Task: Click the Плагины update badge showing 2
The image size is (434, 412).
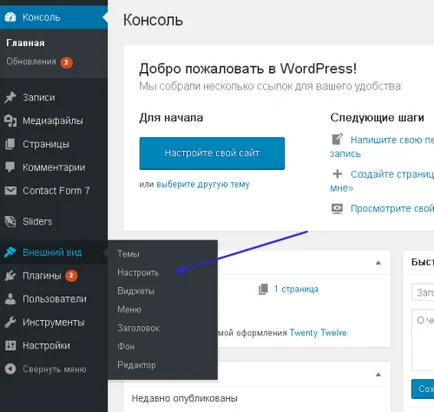Action: click(x=71, y=276)
